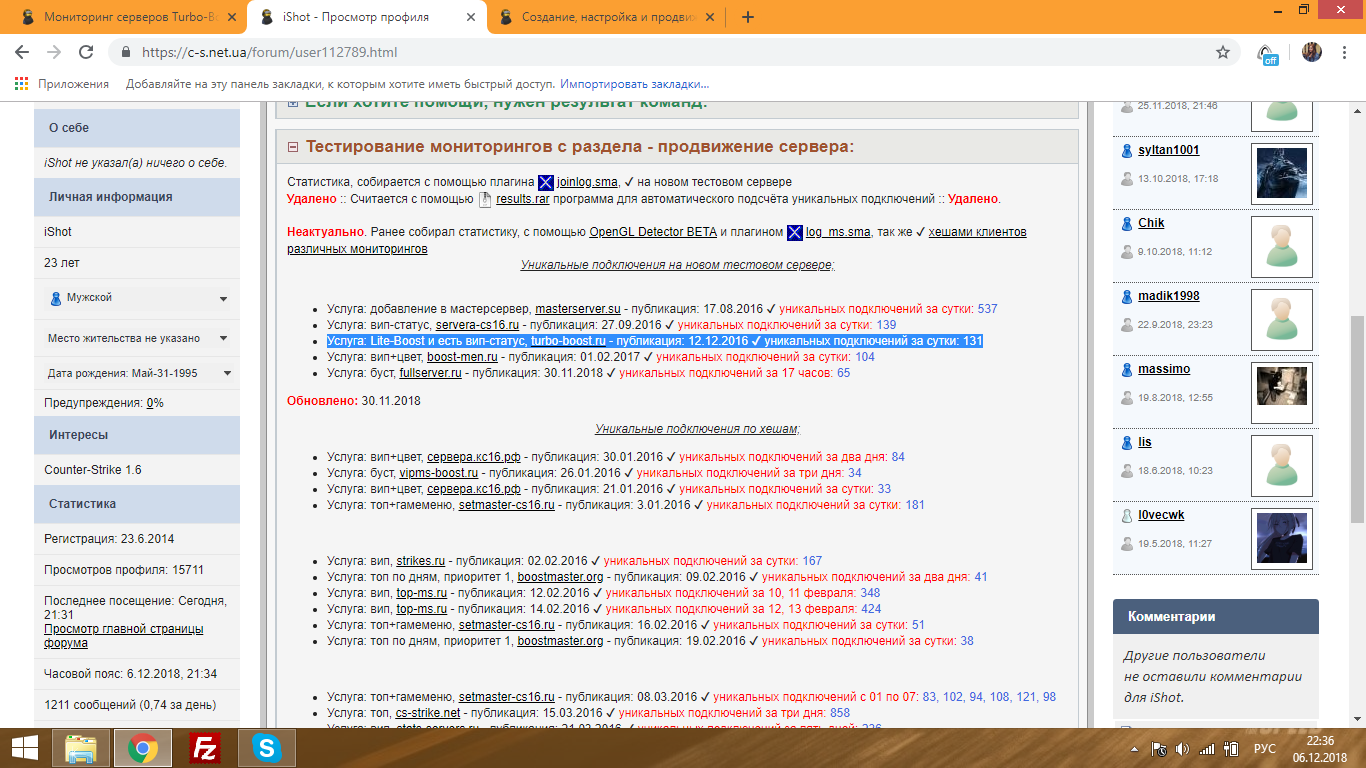Click the blue icon before joinlog.sma
The height and width of the screenshot is (768, 1366).
point(546,182)
